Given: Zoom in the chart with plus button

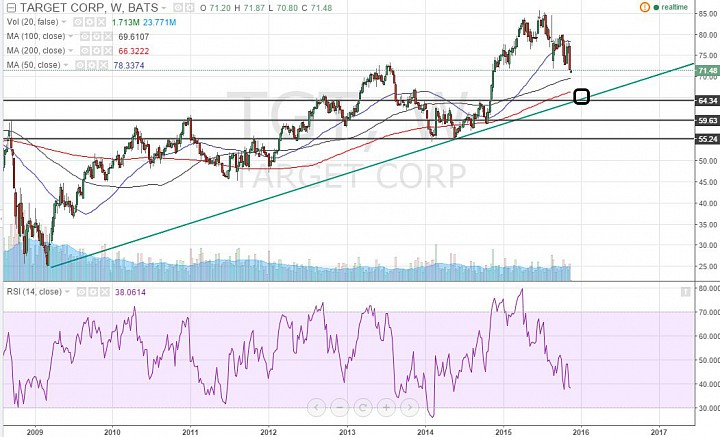Looking at the screenshot, I should click(386, 407).
